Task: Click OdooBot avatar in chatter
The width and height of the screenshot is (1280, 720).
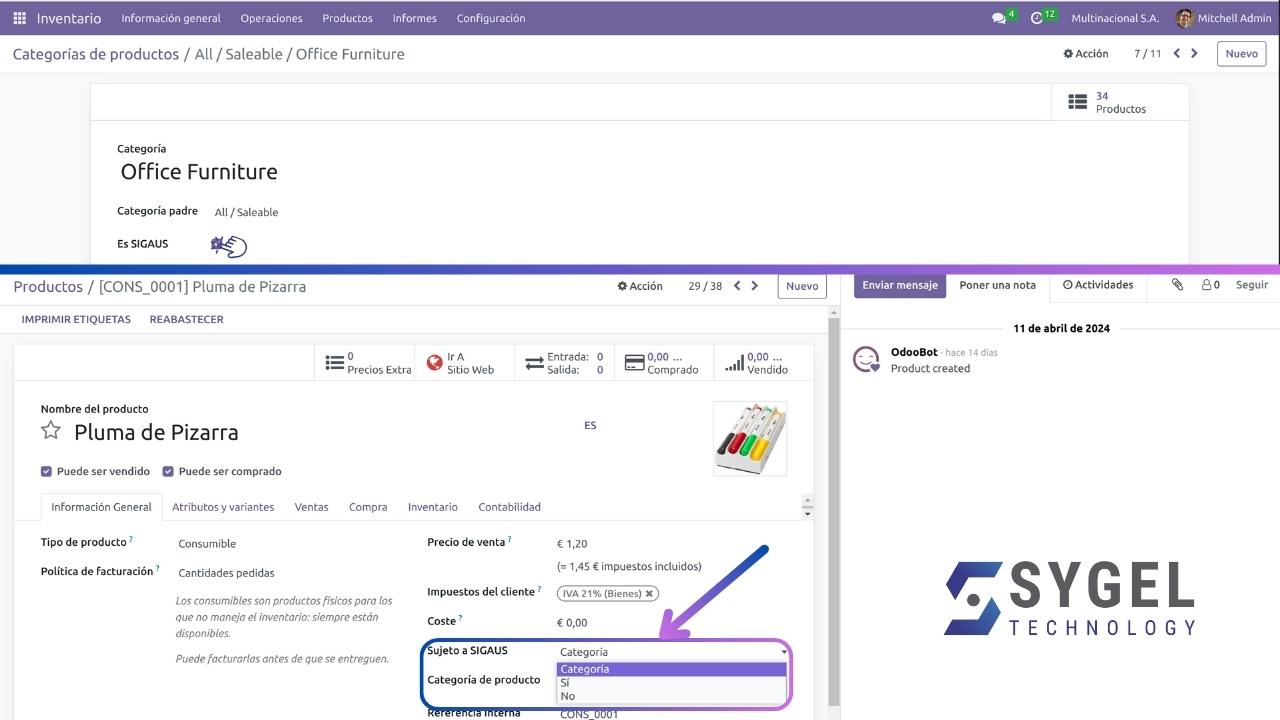Action: pyautogui.click(x=866, y=360)
